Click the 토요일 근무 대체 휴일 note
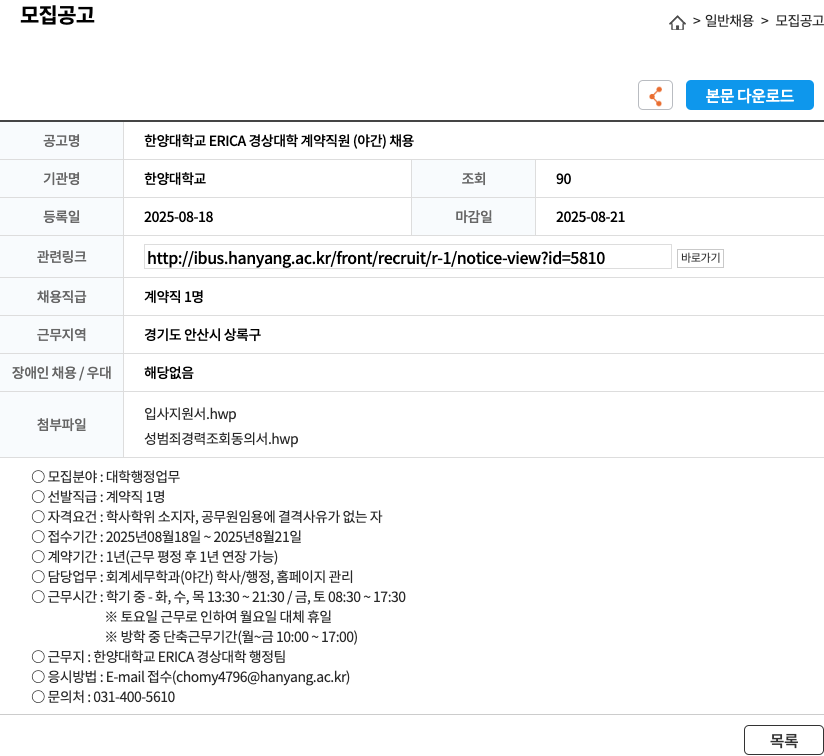Viewport: 824px width, 756px height. (x=219, y=617)
